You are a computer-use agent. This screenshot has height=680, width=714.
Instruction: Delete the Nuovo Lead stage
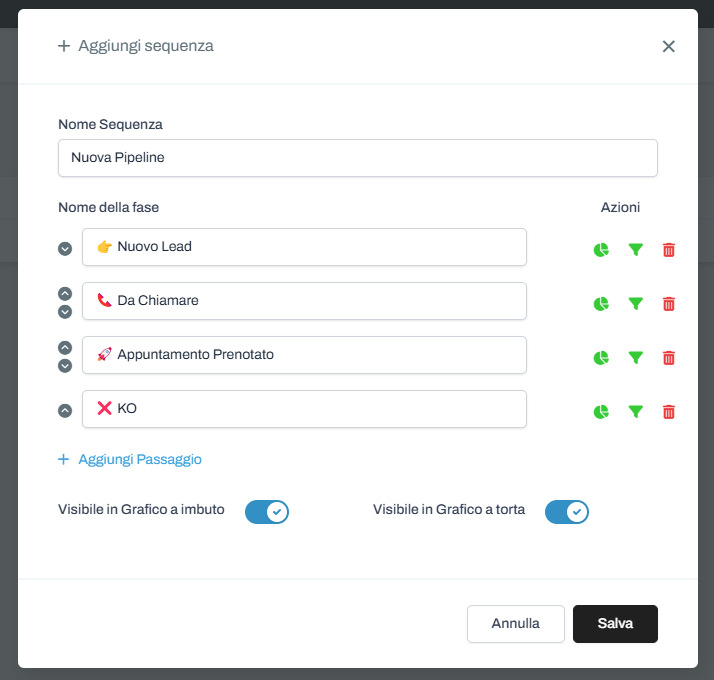click(669, 250)
